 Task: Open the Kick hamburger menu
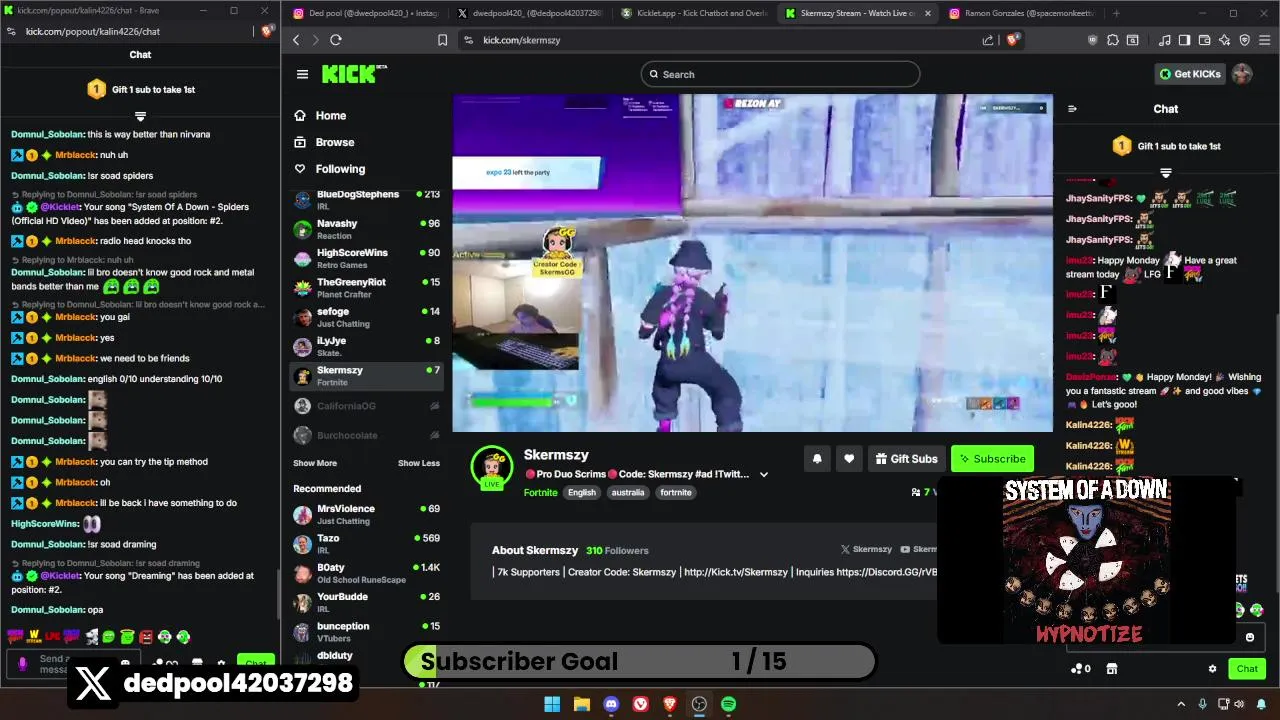[x=302, y=74]
